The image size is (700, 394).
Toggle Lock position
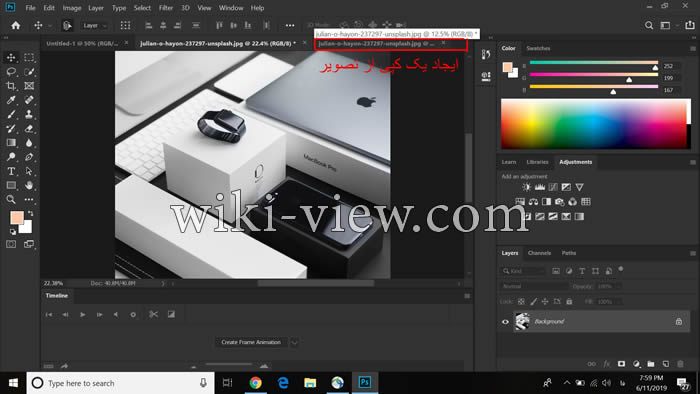(x=545, y=302)
